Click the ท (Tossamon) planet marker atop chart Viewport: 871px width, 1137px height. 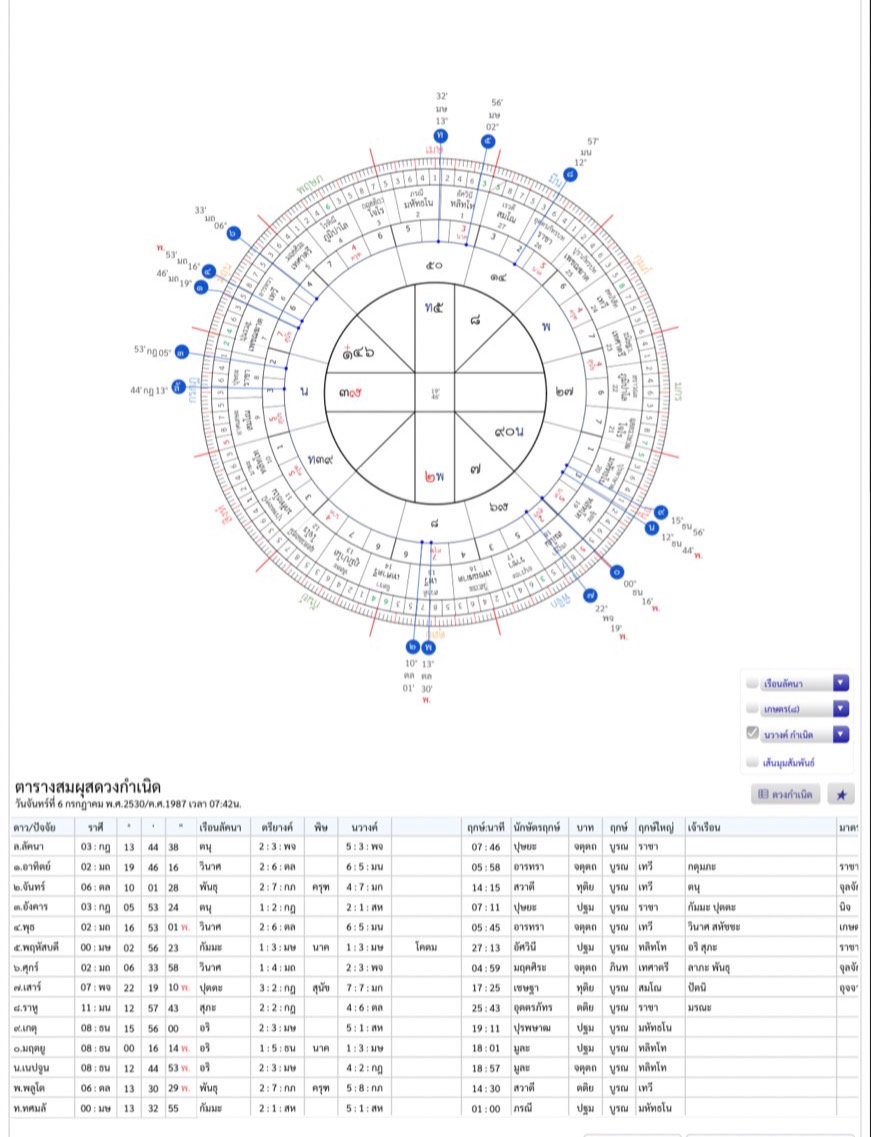tap(440, 136)
